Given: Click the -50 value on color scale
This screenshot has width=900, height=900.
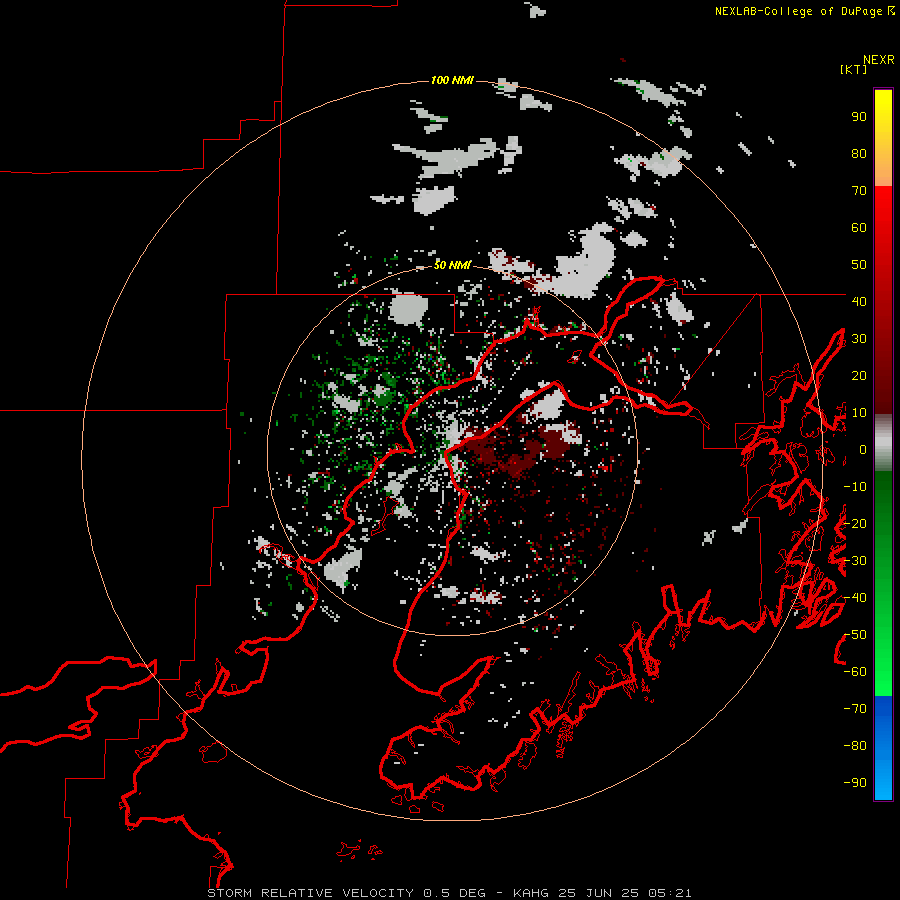Looking at the screenshot, I should [x=855, y=635].
